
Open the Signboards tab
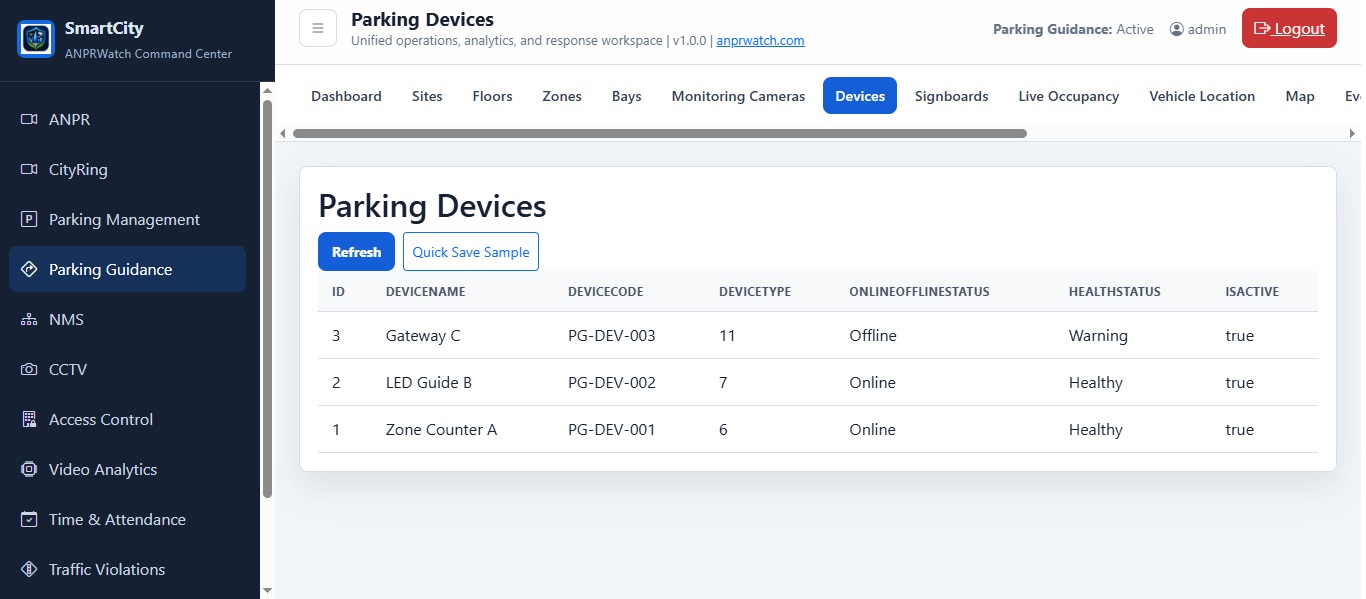tap(952, 96)
